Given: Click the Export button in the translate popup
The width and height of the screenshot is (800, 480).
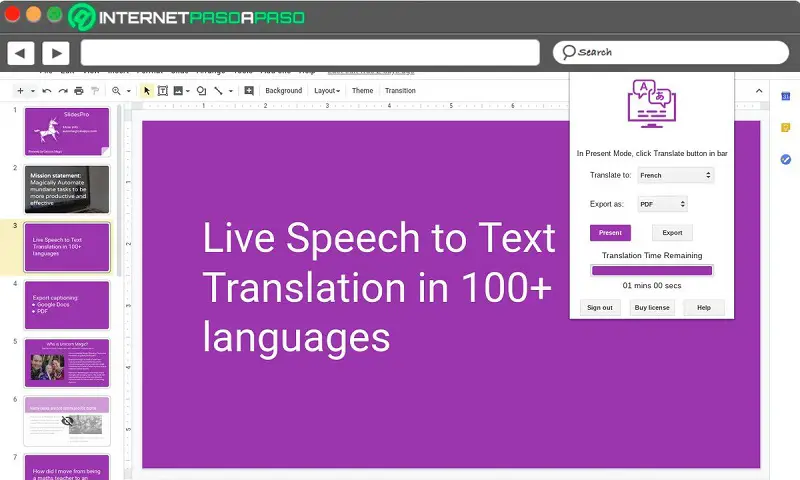Looking at the screenshot, I should (672, 233).
